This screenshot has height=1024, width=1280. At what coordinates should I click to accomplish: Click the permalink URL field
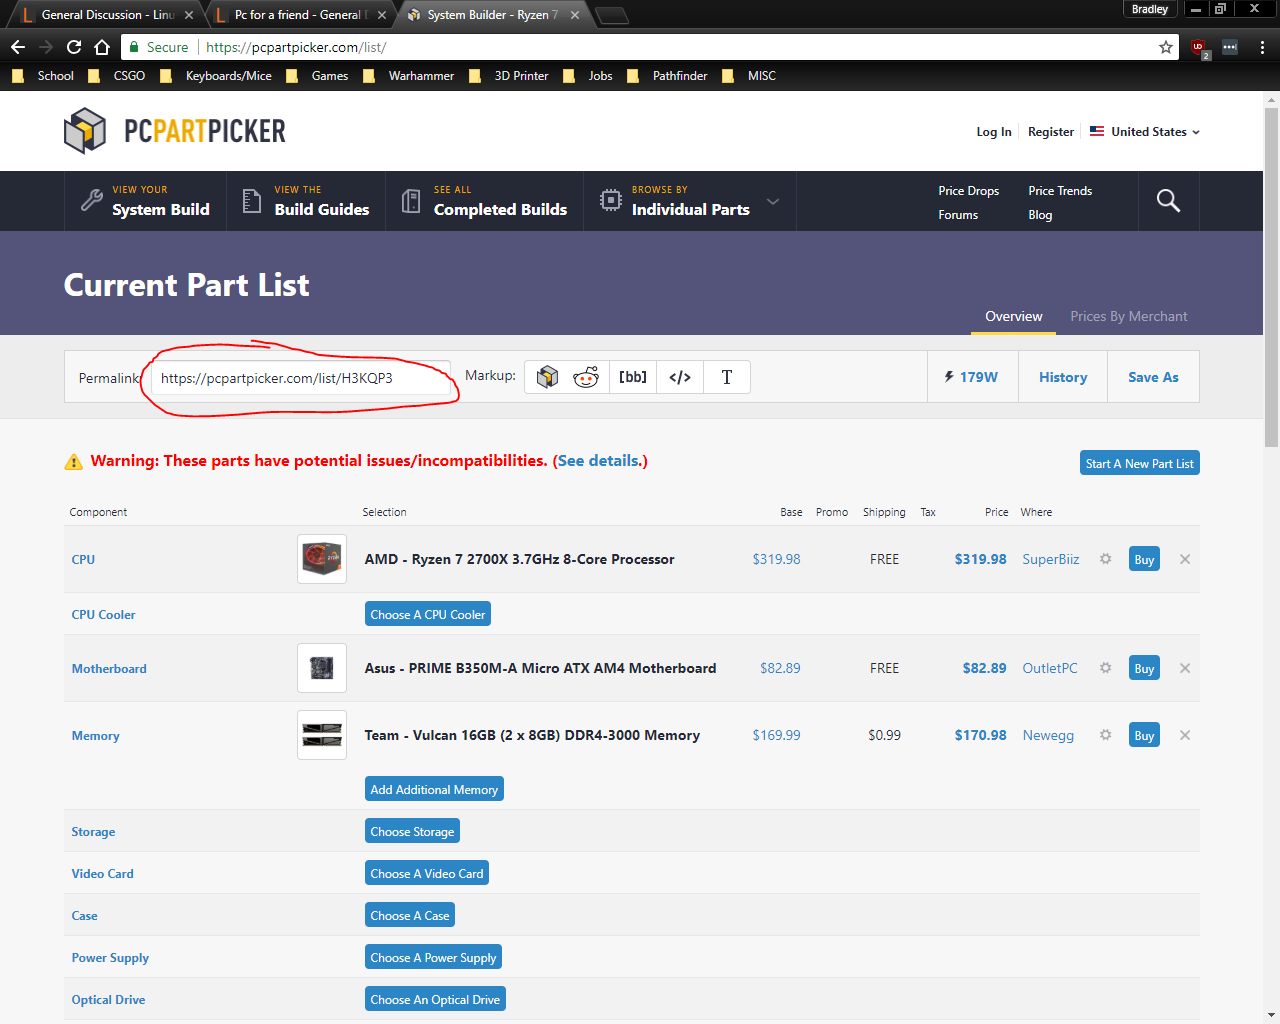tap(300, 378)
